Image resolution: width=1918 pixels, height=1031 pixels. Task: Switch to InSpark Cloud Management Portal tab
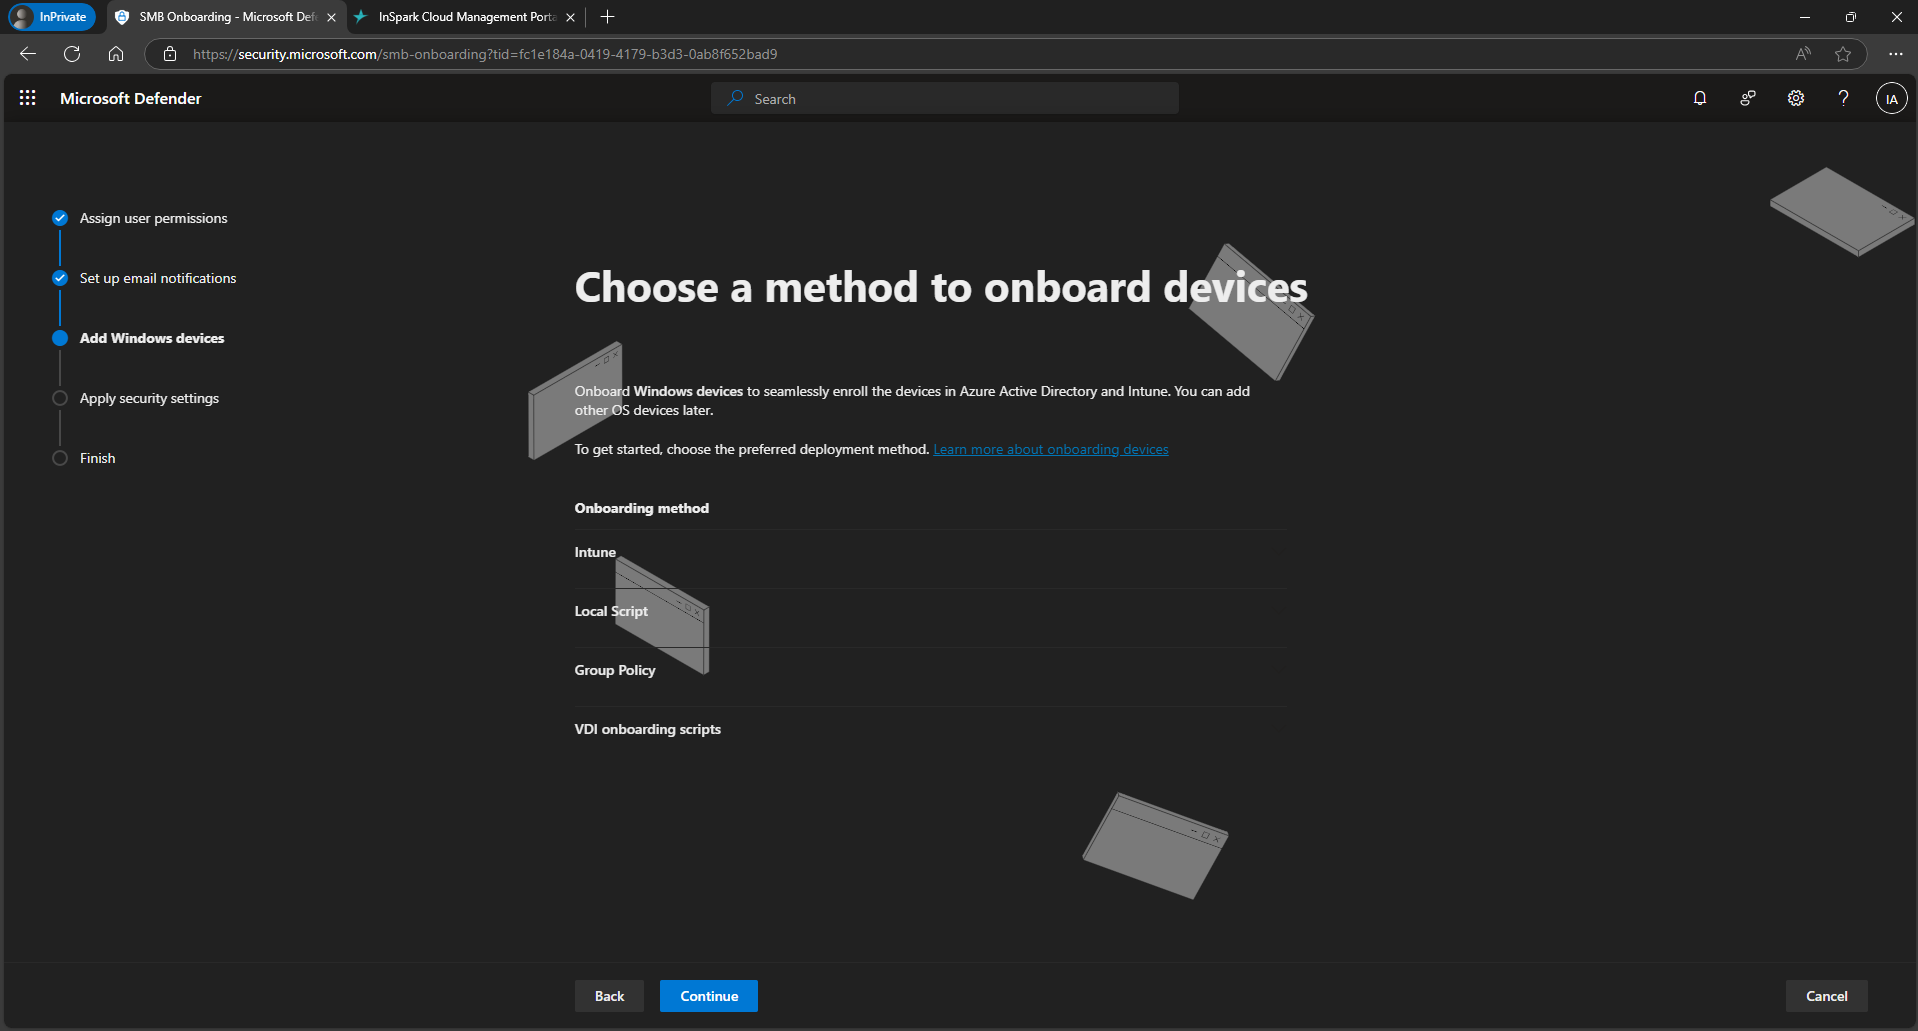(x=466, y=17)
